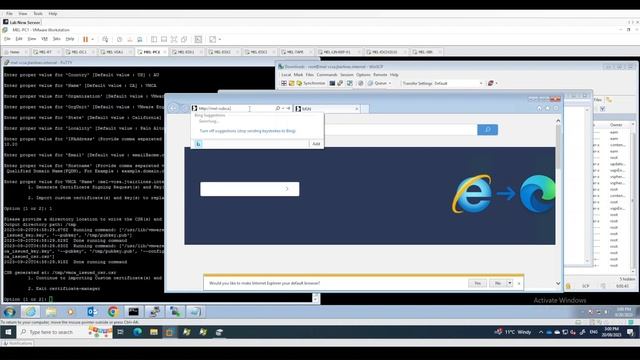Click Microsoft Edge icon on host taskbar
640x360 pixels.
click(137, 332)
